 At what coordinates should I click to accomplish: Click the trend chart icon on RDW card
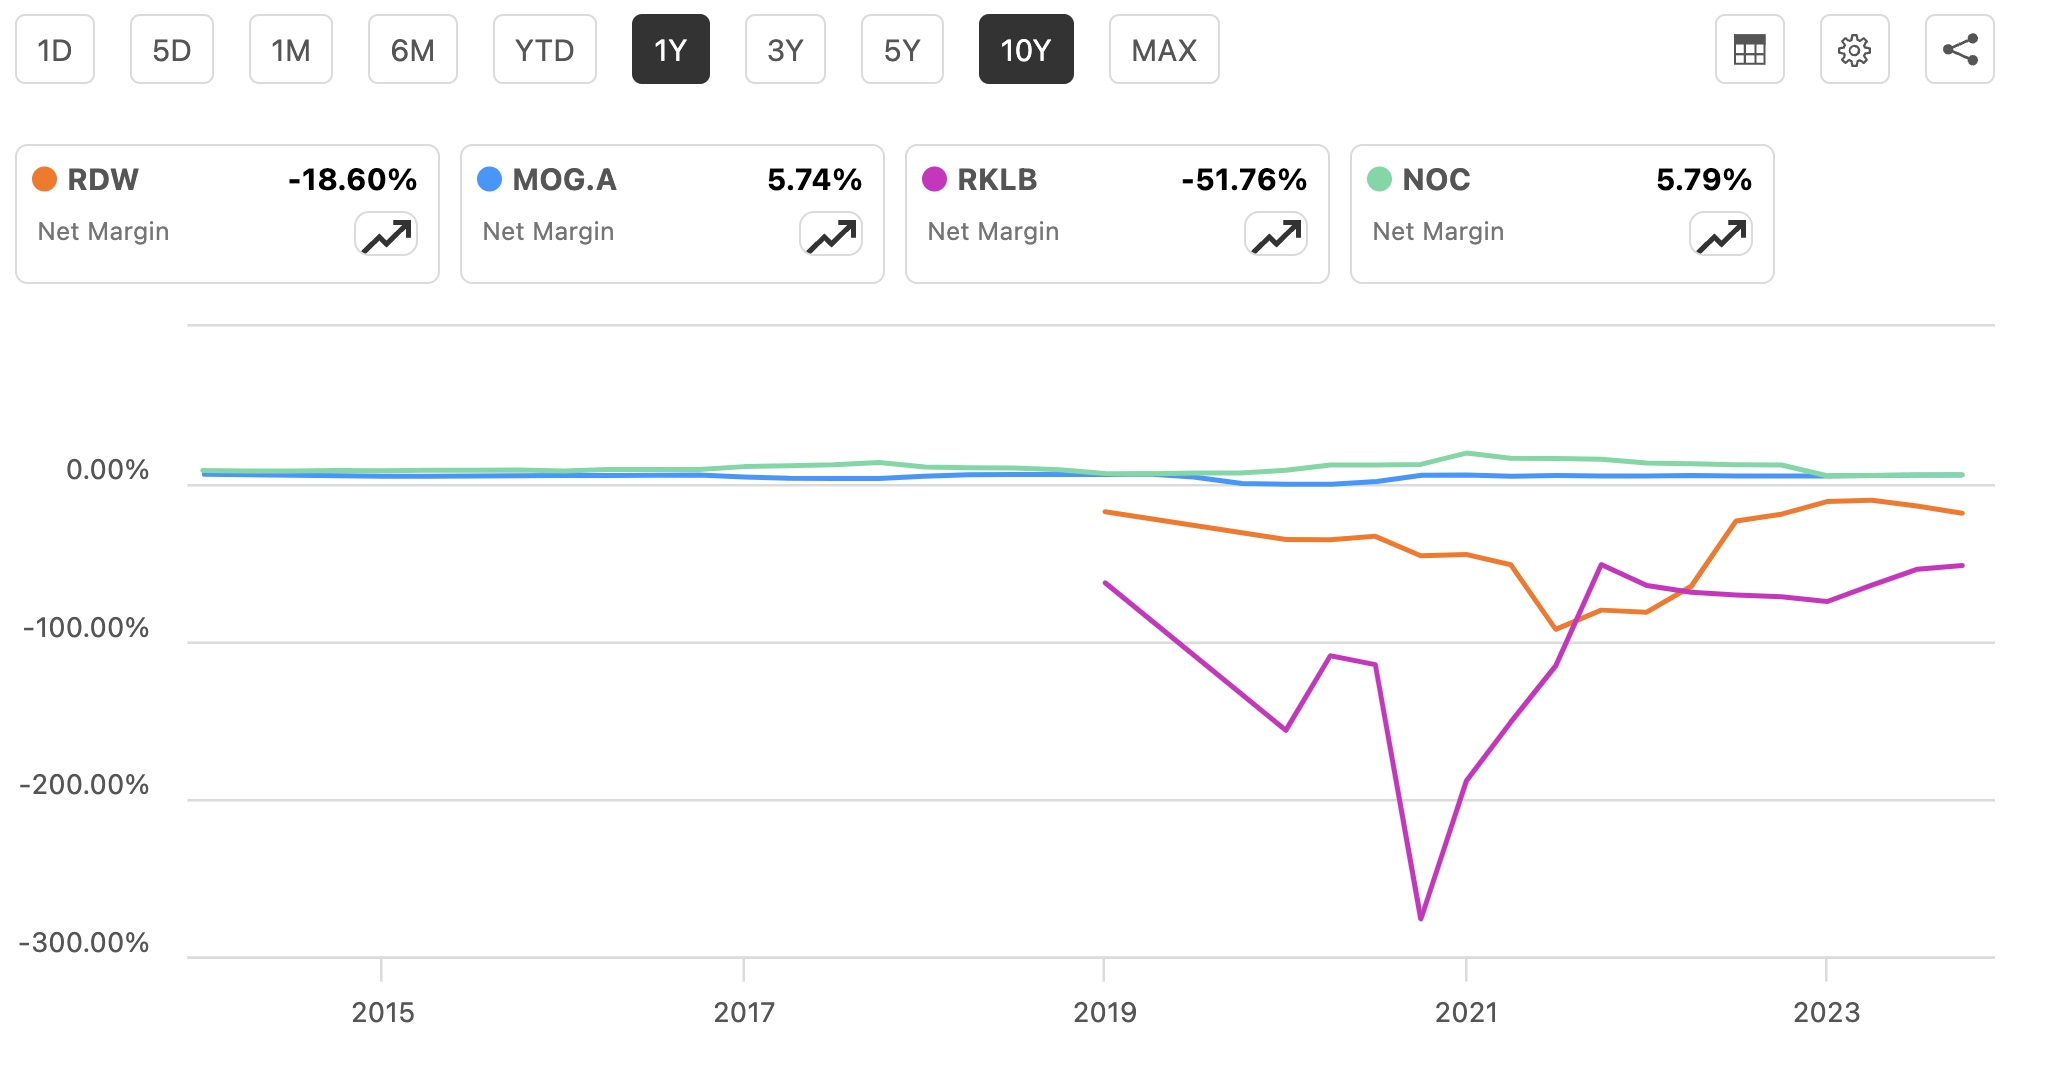[x=386, y=233]
